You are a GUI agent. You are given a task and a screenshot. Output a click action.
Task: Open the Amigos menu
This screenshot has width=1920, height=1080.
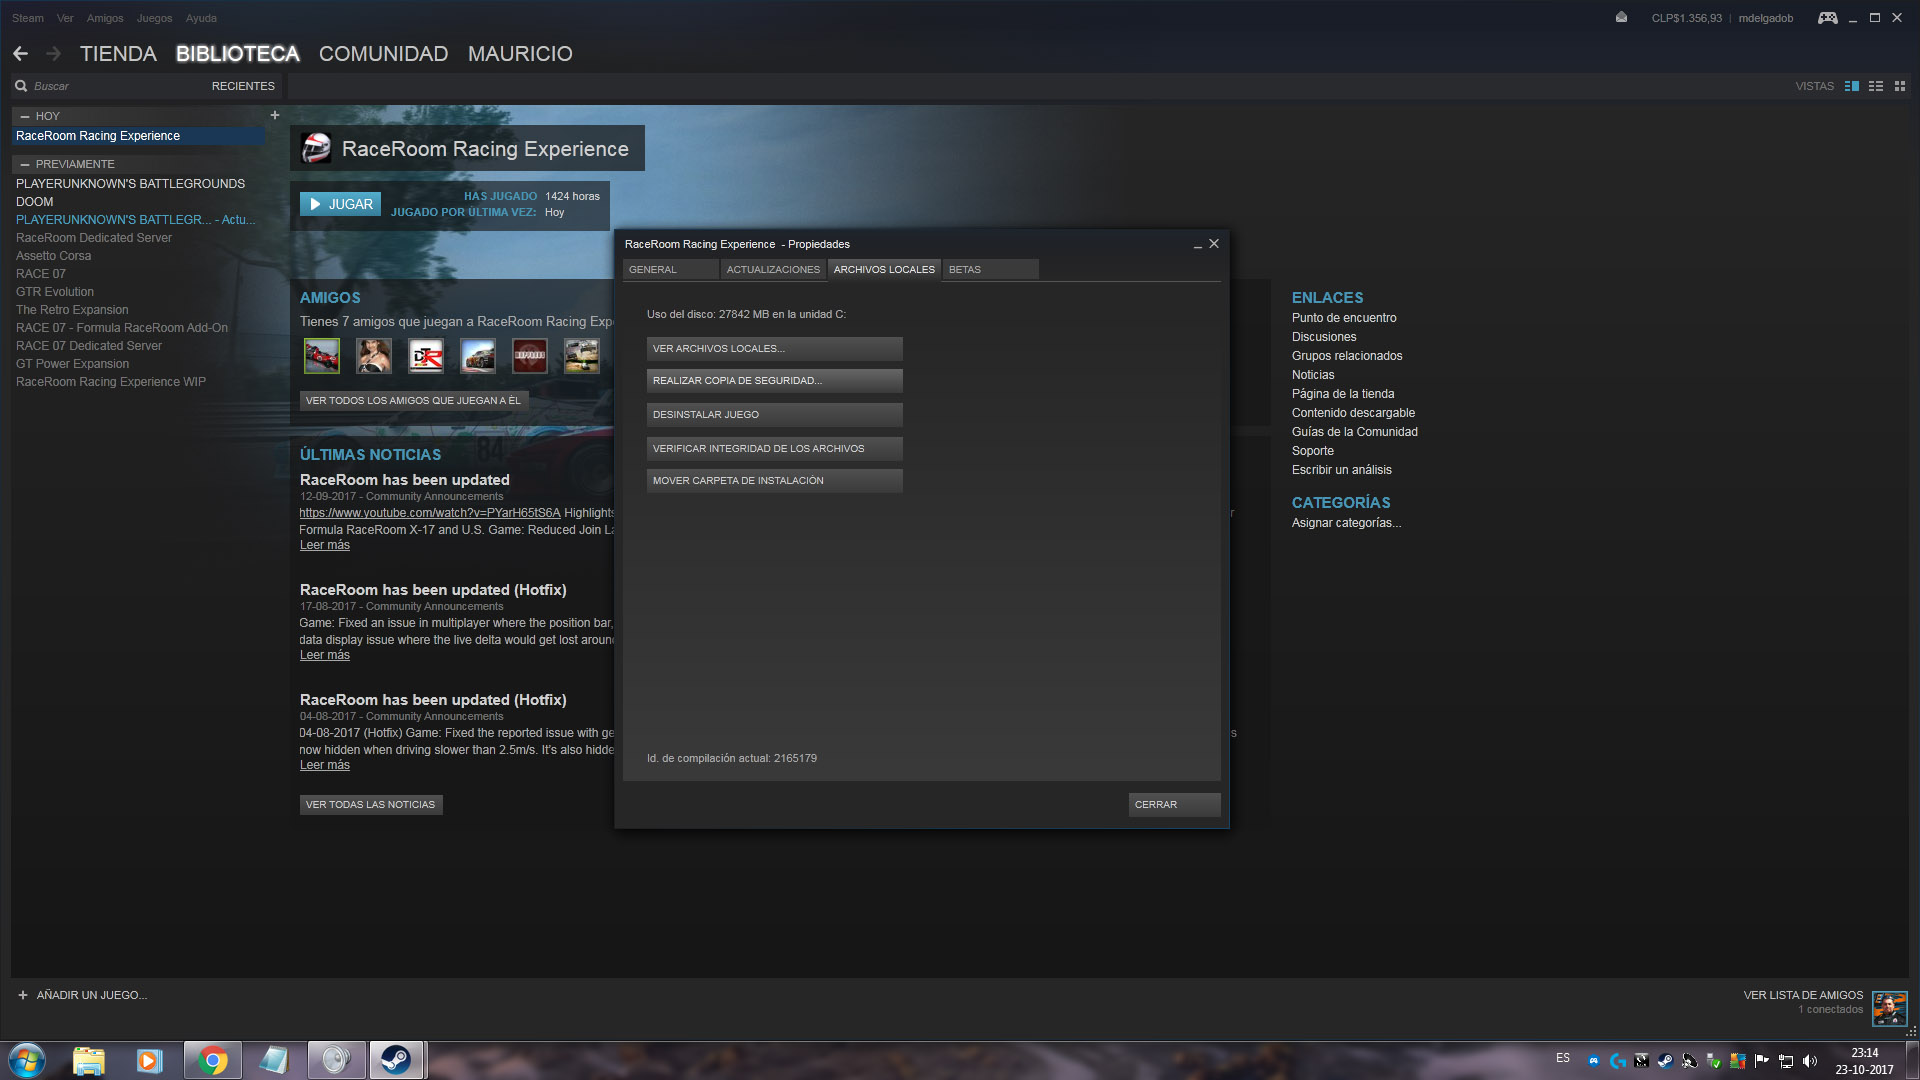tap(105, 18)
